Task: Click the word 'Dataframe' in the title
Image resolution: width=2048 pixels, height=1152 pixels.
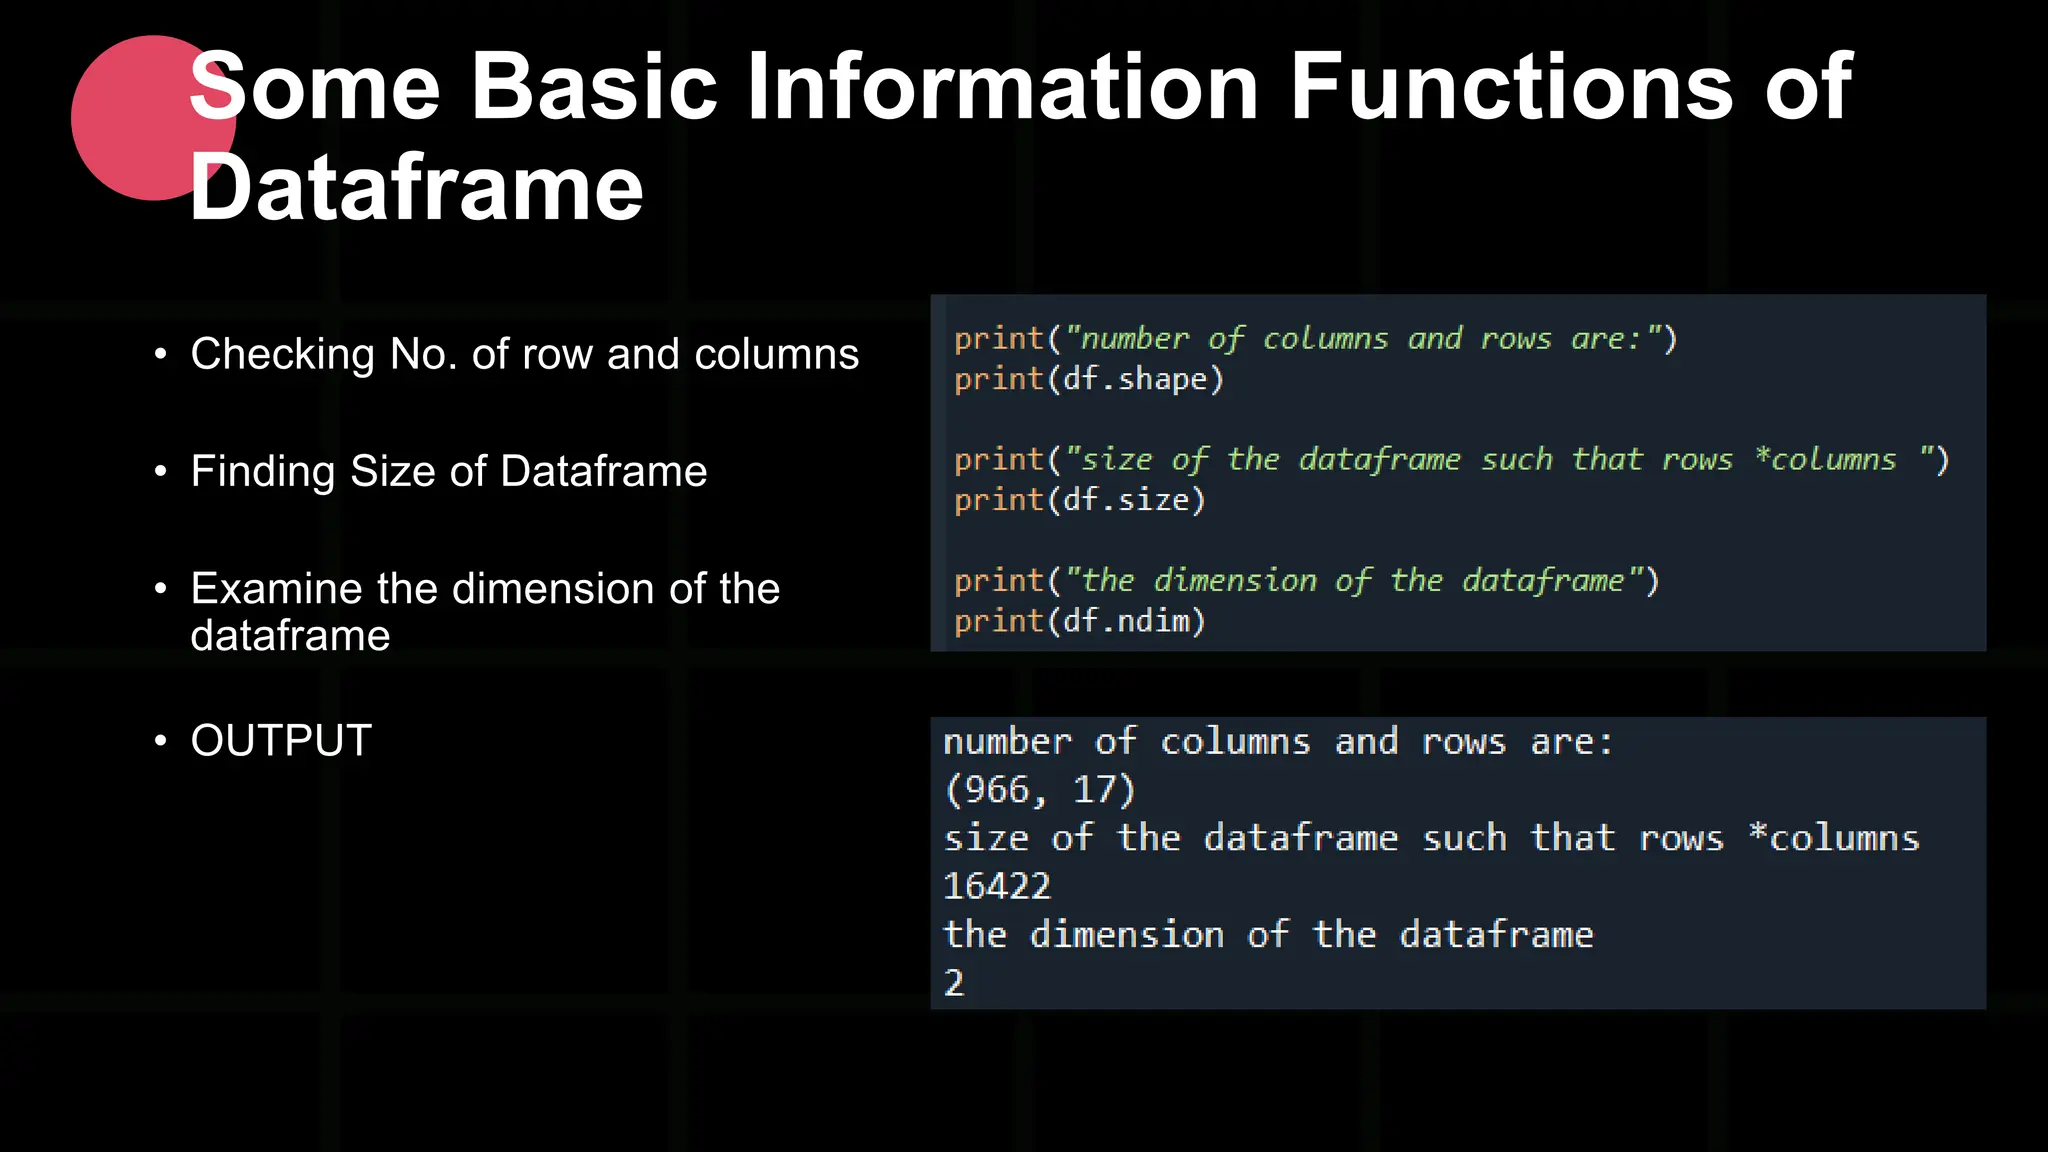Action: pyautogui.click(x=416, y=188)
